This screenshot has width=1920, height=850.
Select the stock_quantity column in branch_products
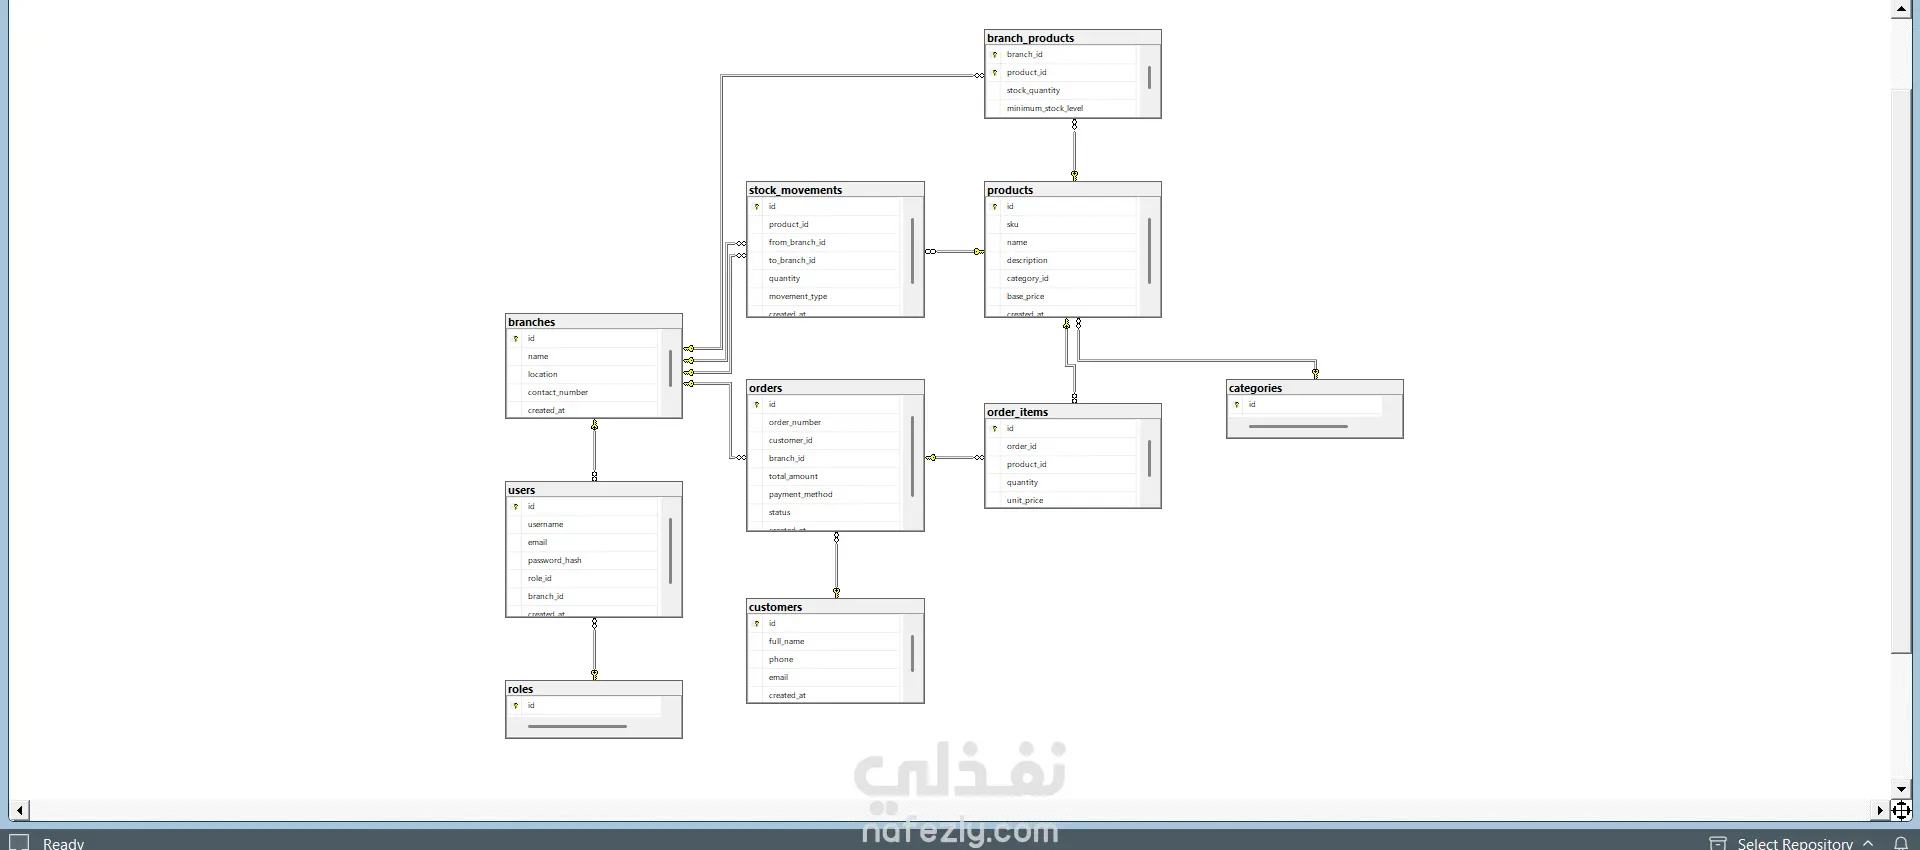point(1062,91)
